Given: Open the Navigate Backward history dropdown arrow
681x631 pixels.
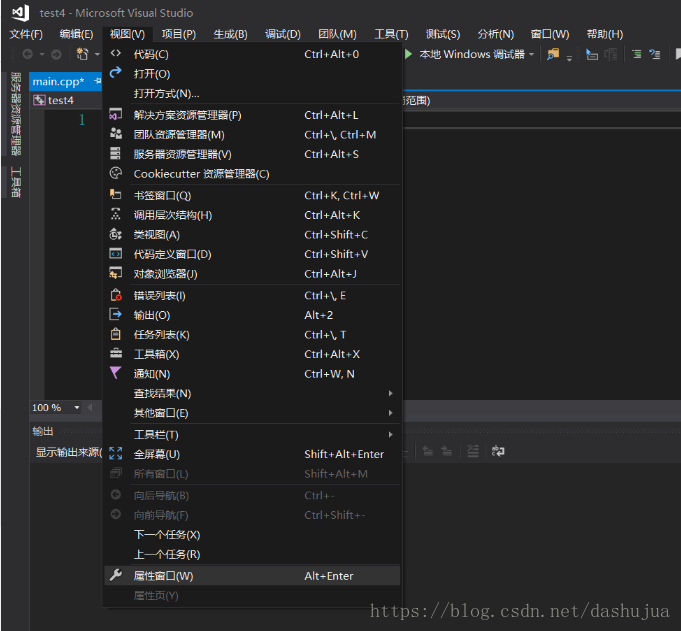Looking at the screenshot, I should (42, 54).
